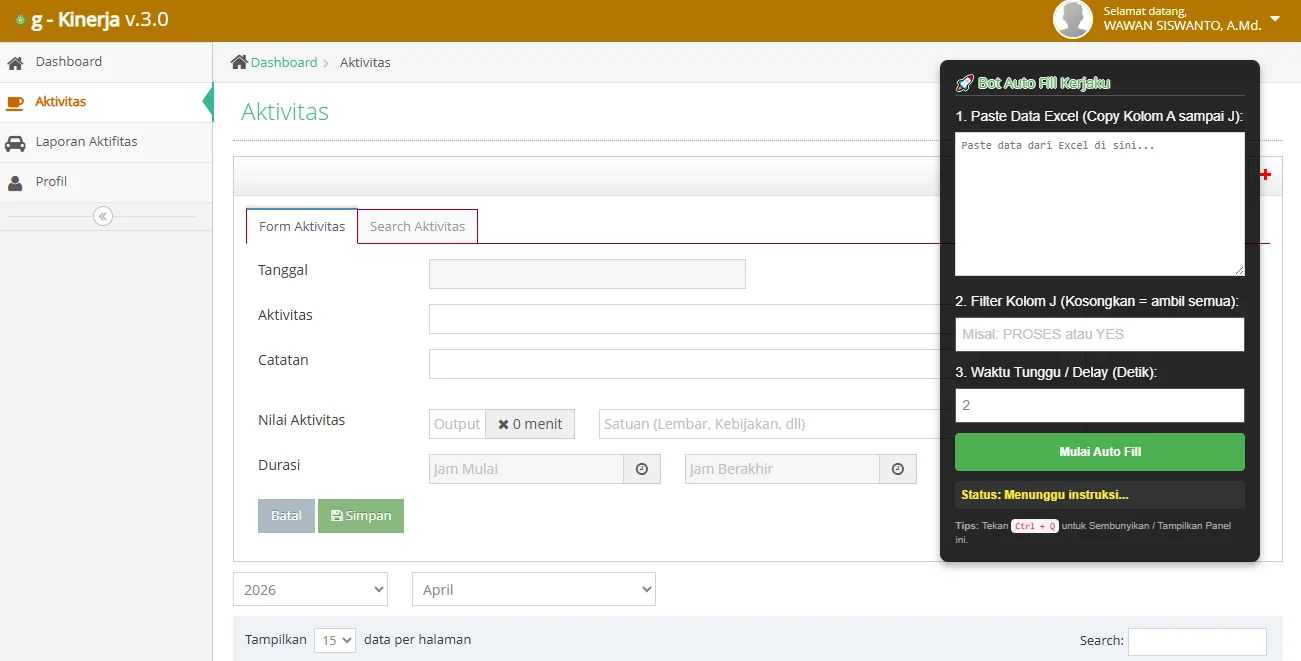Click the breadcrumb home icon

[239, 62]
